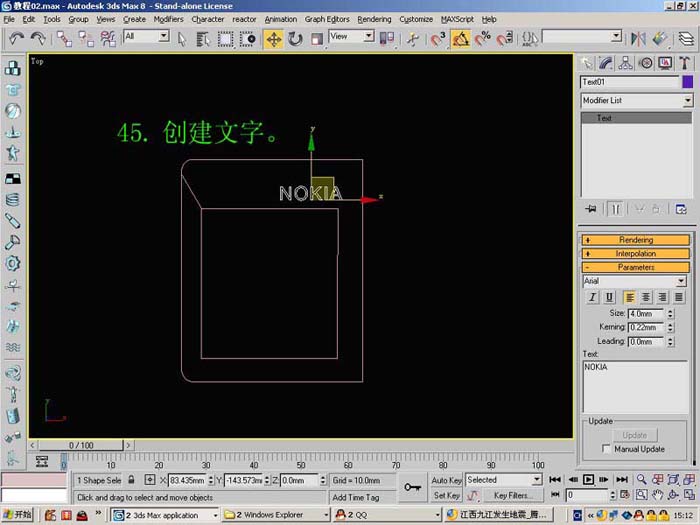This screenshot has width=700, height=525.
Task: Choose the Rectangular Selection Region tool
Action: 225,39
